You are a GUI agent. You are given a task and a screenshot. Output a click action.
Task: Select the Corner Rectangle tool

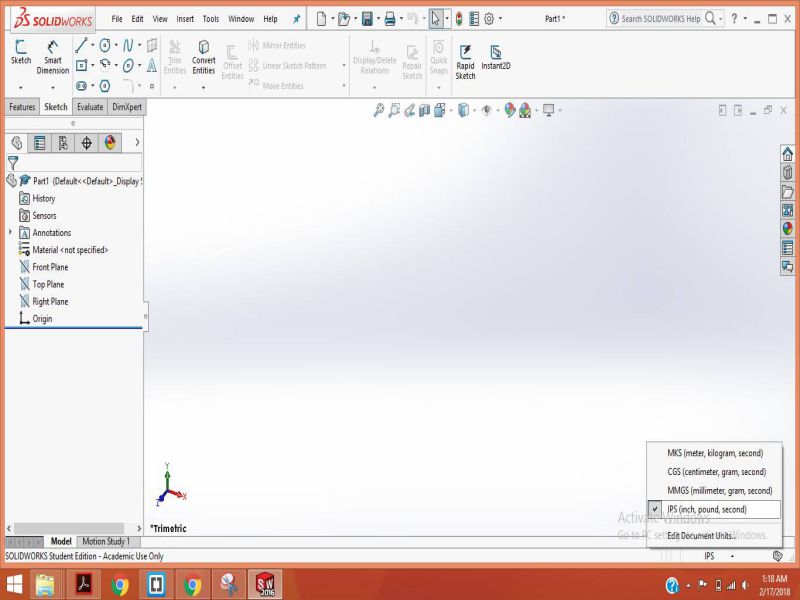point(81,65)
